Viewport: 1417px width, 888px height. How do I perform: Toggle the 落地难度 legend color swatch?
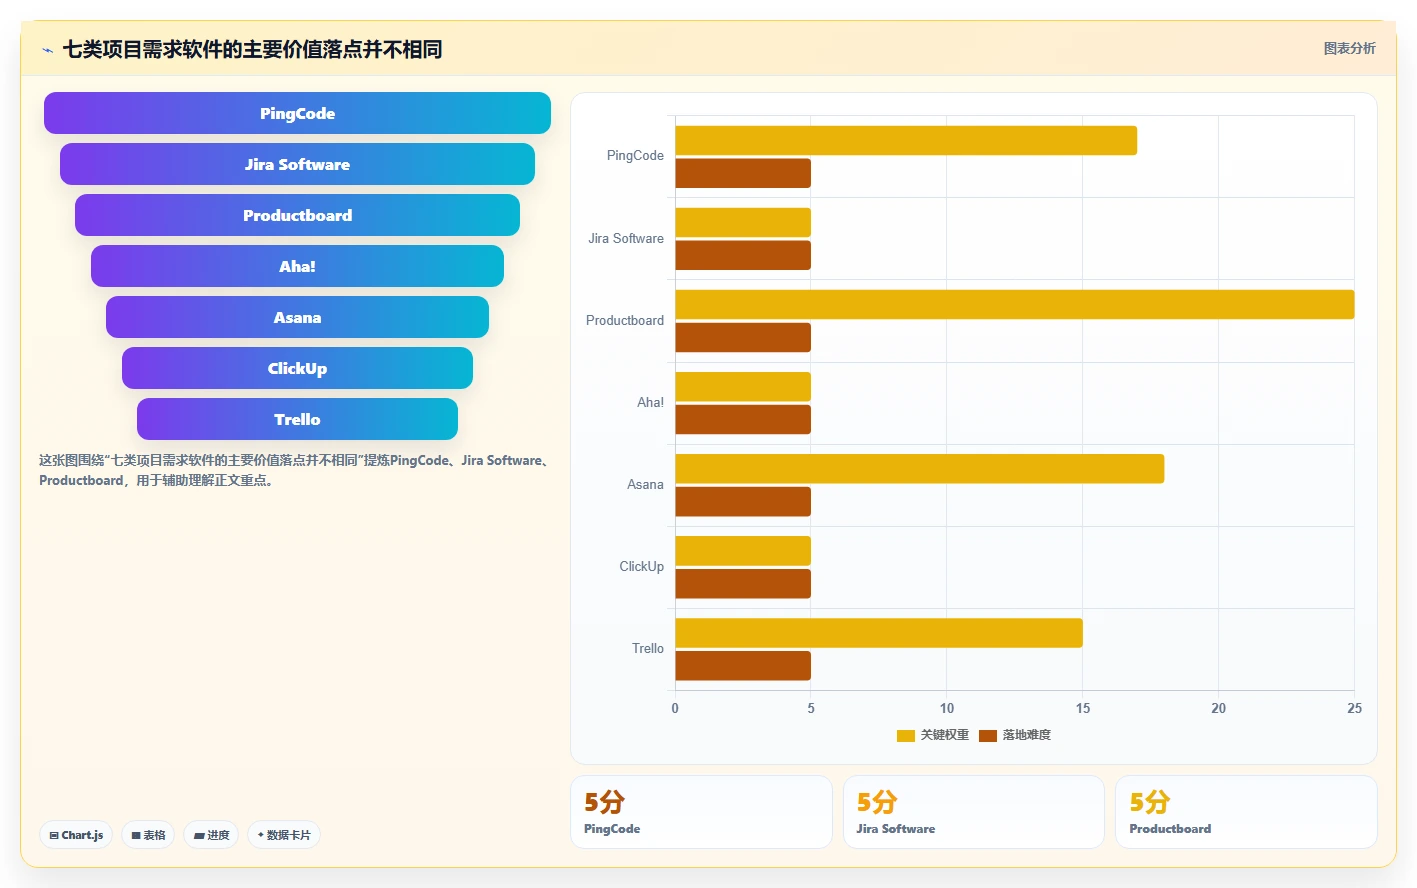(x=988, y=736)
